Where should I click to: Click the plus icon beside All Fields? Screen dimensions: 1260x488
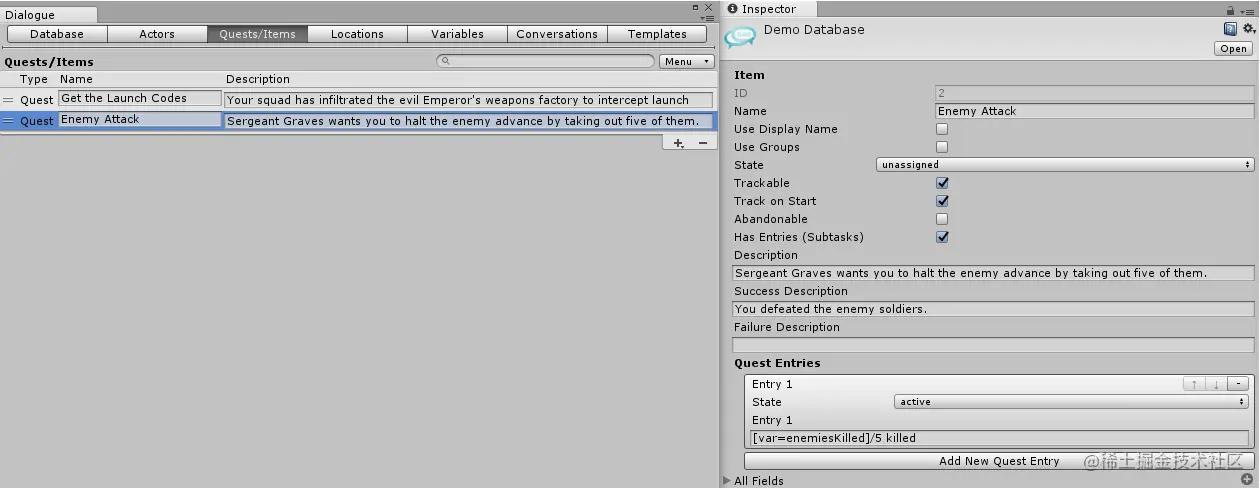click(1247, 480)
